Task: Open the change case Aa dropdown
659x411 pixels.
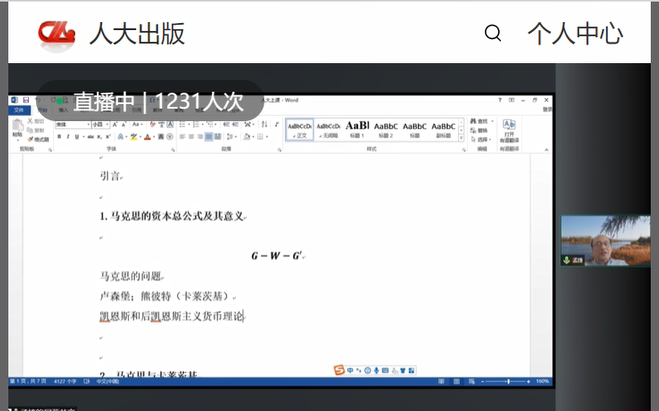Action: (137, 124)
